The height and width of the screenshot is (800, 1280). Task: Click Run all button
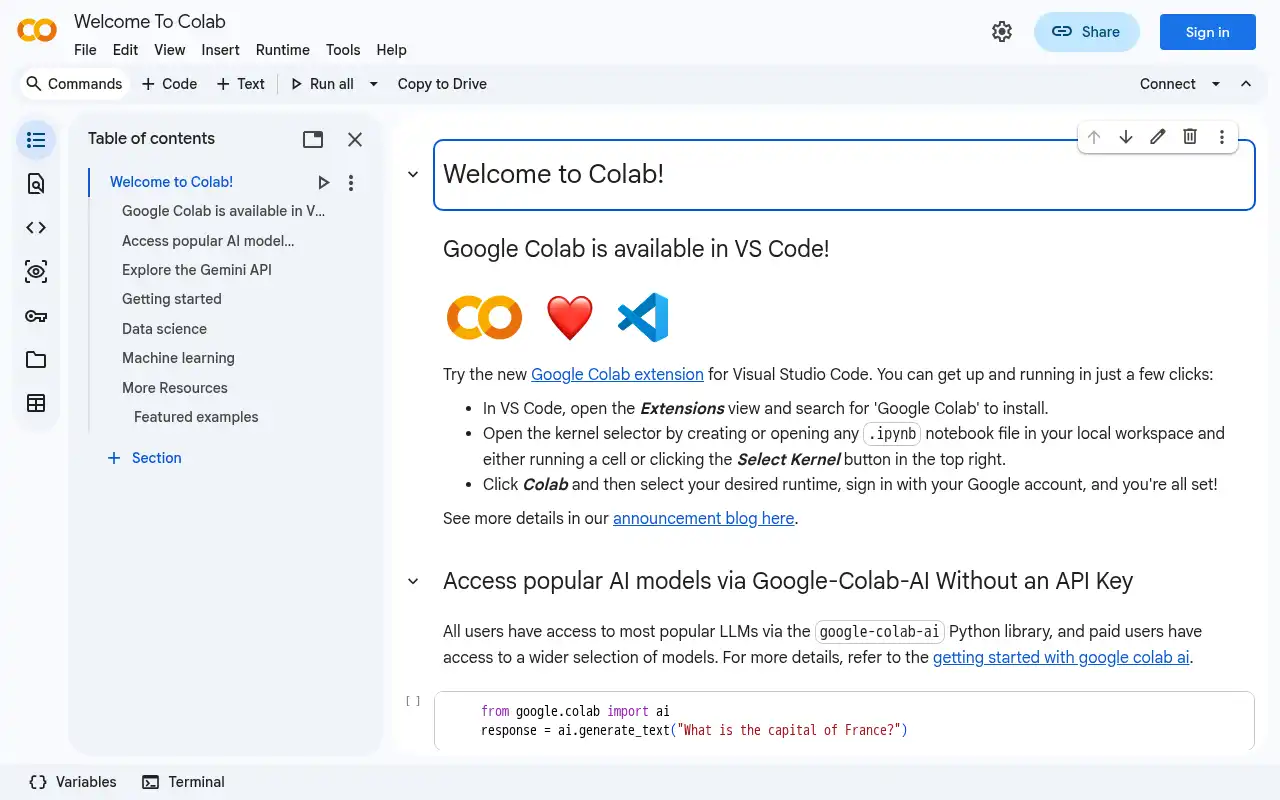pyautogui.click(x=322, y=84)
